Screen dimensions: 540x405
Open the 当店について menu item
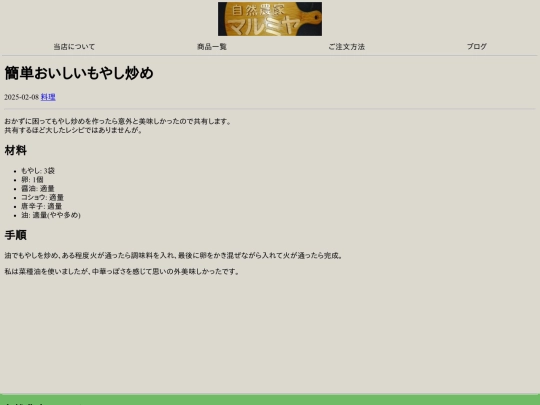click(x=74, y=47)
